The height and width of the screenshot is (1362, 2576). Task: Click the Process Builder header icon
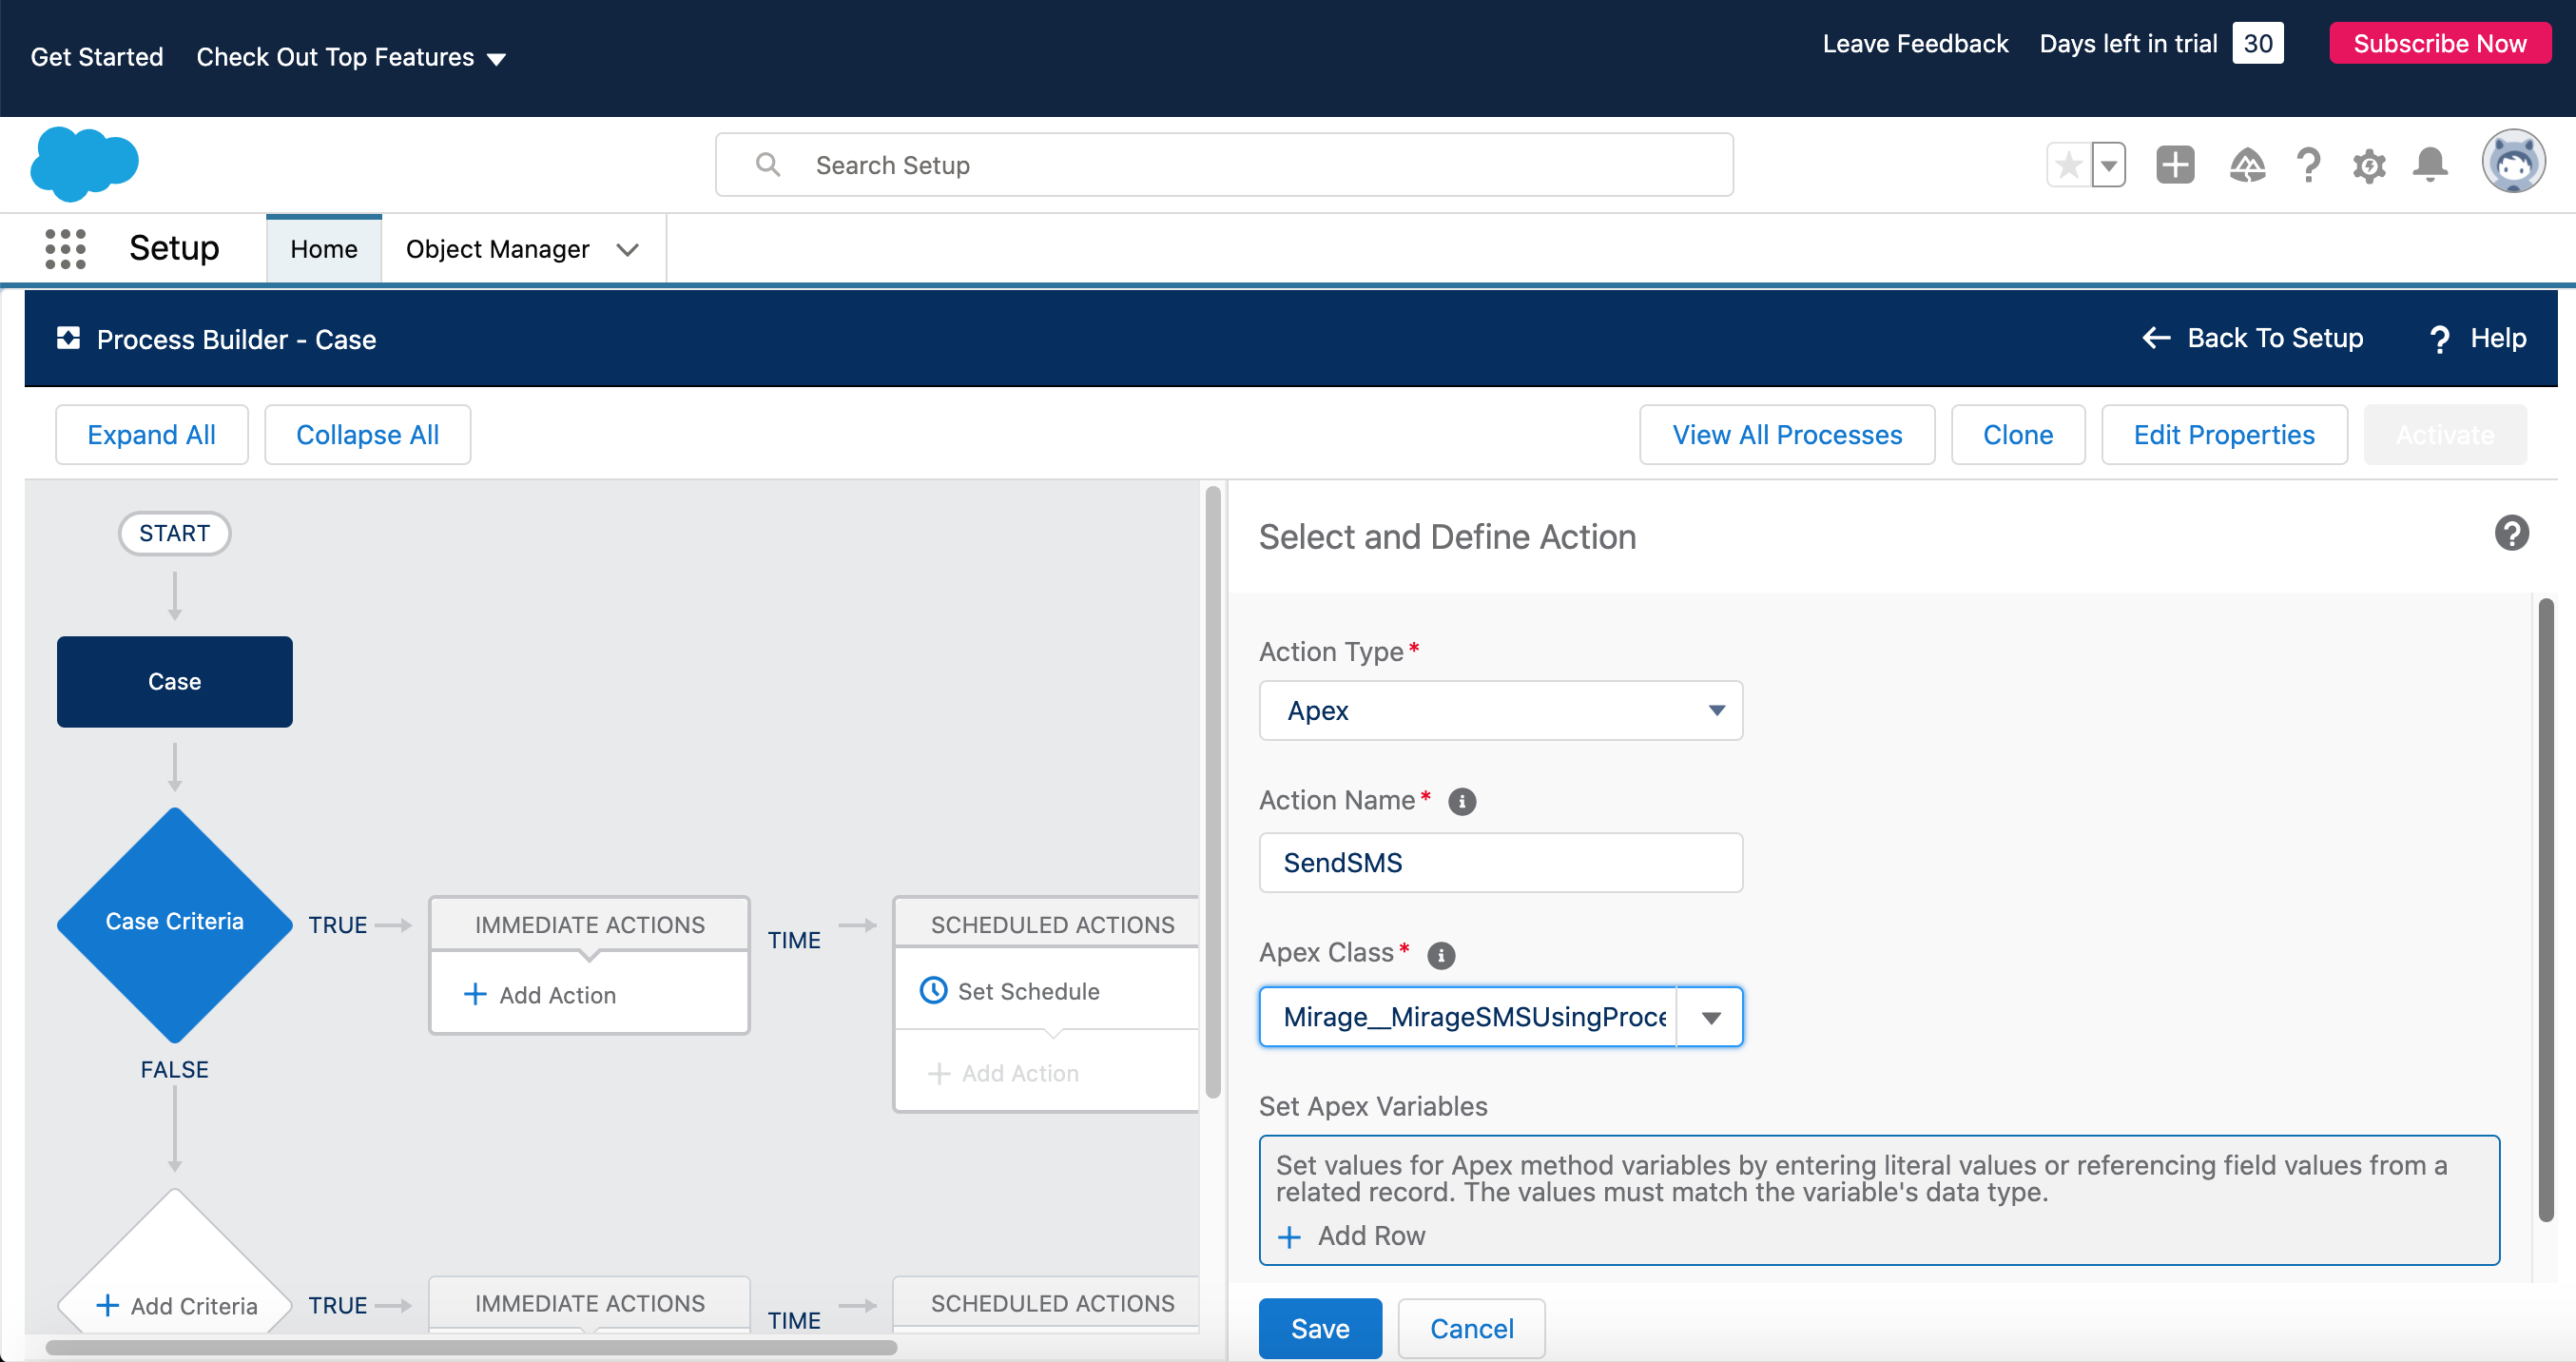point(68,339)
